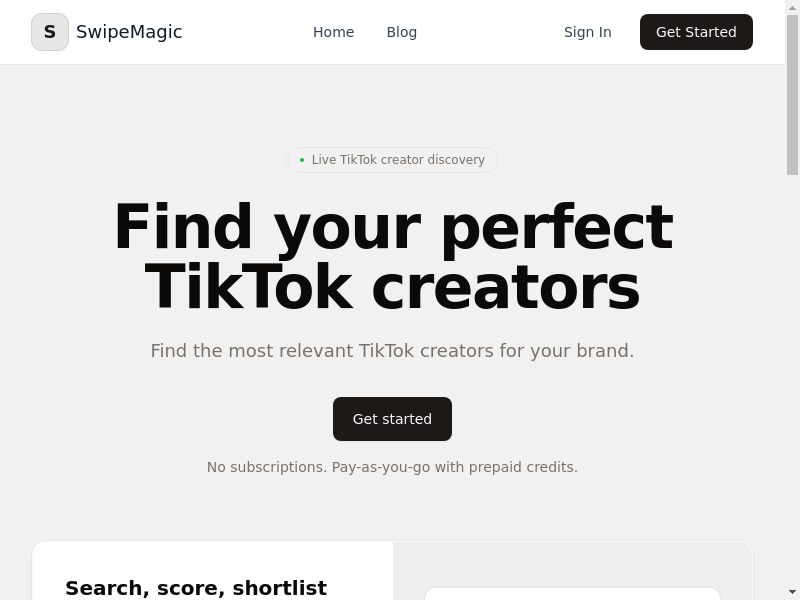The width and height of the screenshot is (800, 600).
Task: Click the SwipeMagic brand name
Action: click(x=129, y=32)
